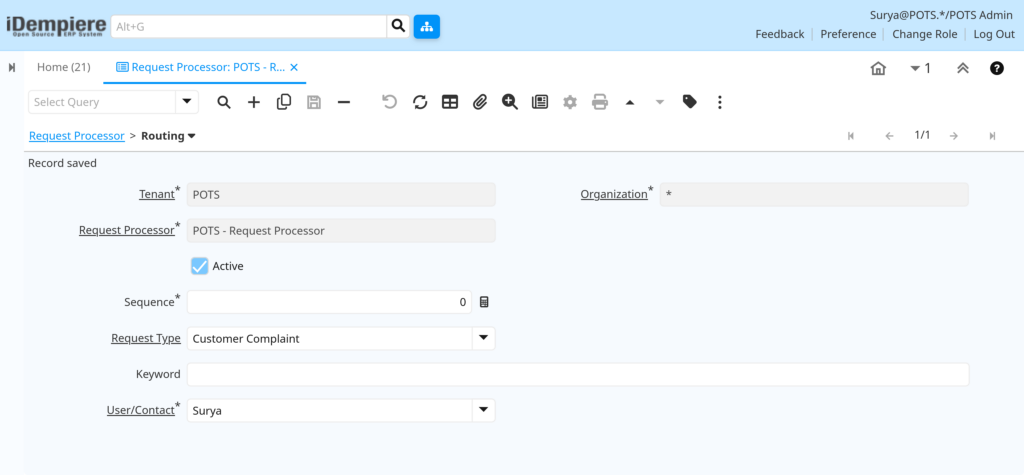Open the Feedback link

780,34
